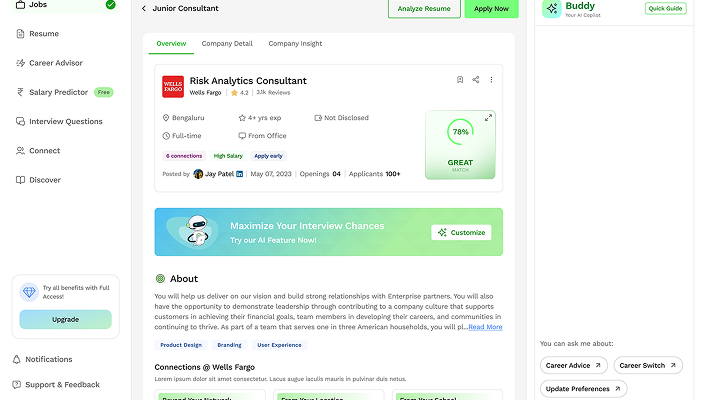
Task: Click the Apply Now button
Action: click(x=491, y=9)
